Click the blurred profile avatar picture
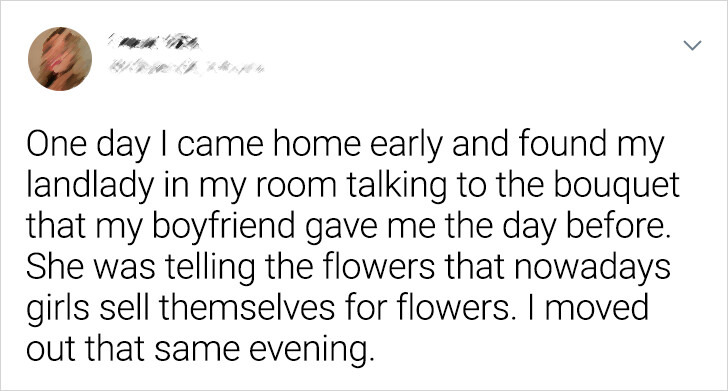This screenshot has width=728, height=391. 60,59
